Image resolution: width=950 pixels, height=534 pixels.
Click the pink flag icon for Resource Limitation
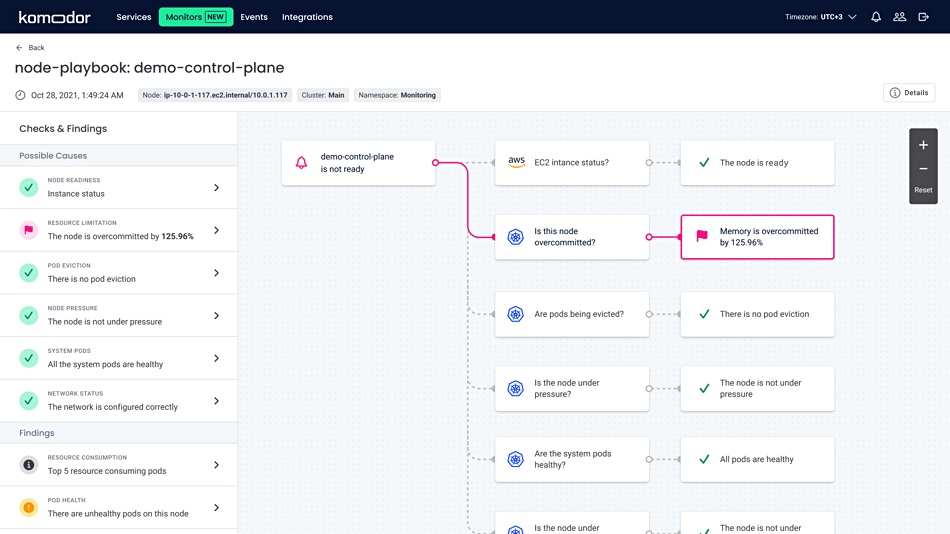click(x=28, y=230)
